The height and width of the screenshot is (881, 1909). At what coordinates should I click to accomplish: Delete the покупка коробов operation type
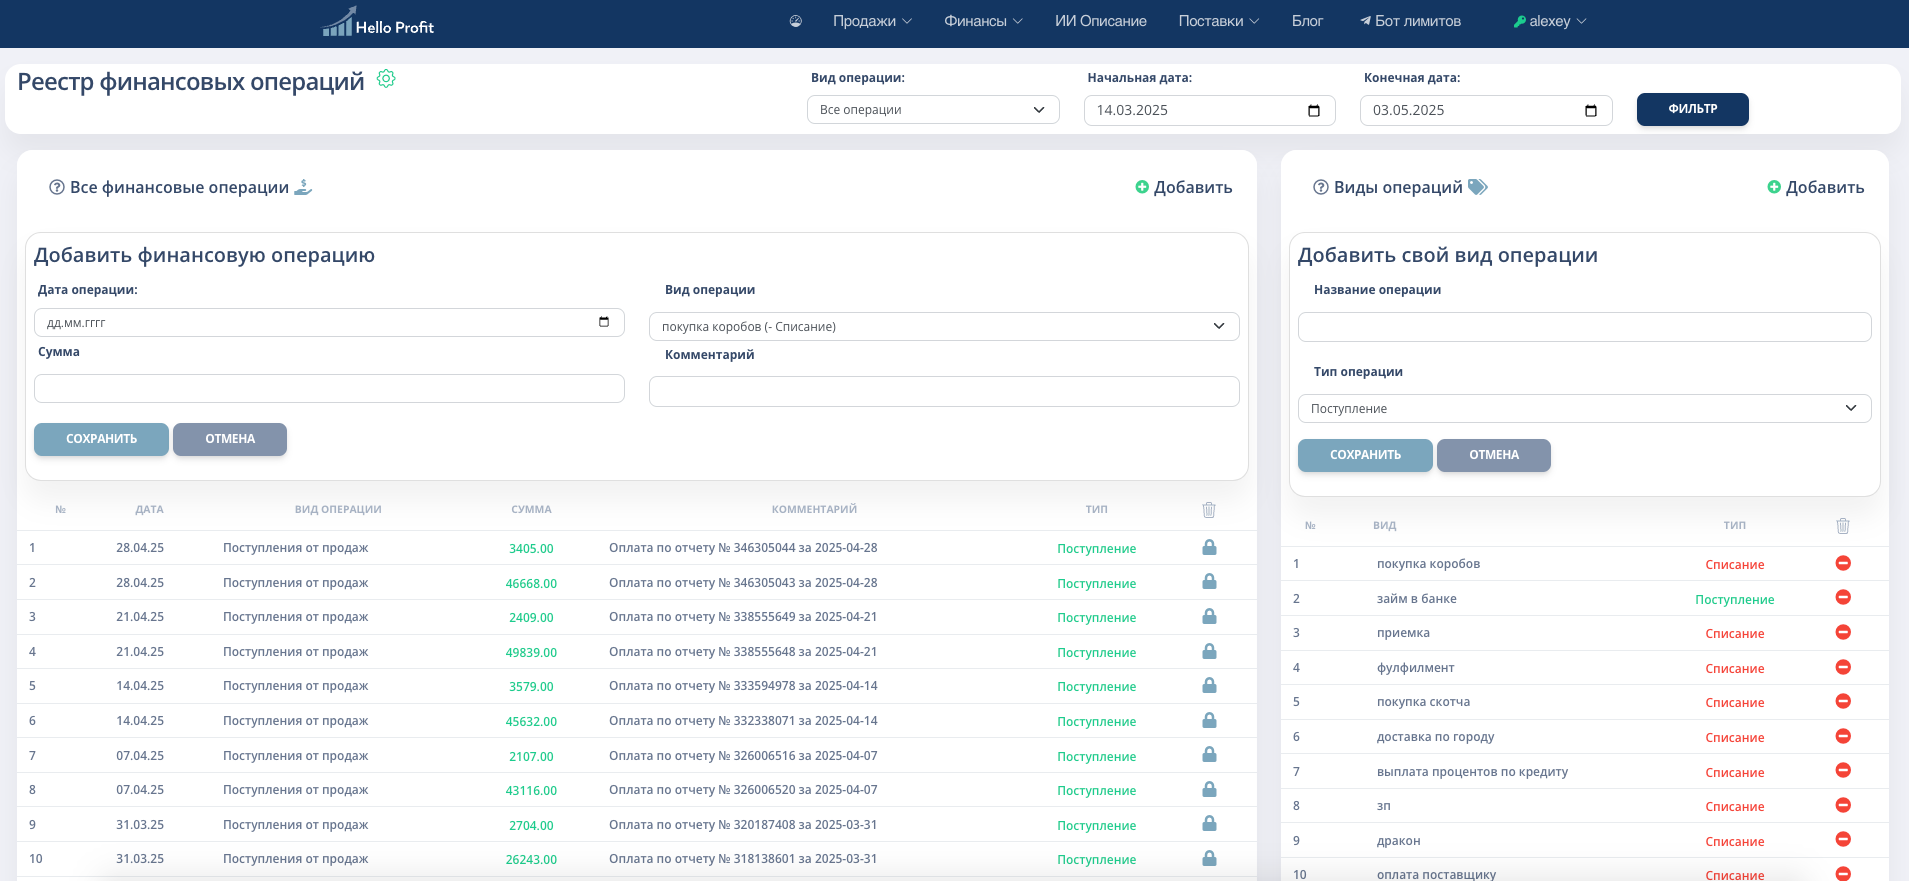(1843, 563)
